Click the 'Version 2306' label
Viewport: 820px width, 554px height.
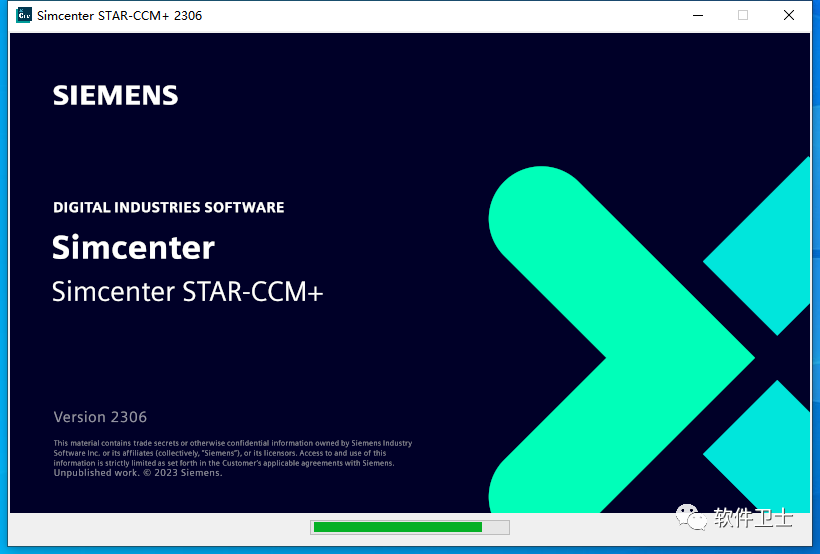[x=100, y=417]
